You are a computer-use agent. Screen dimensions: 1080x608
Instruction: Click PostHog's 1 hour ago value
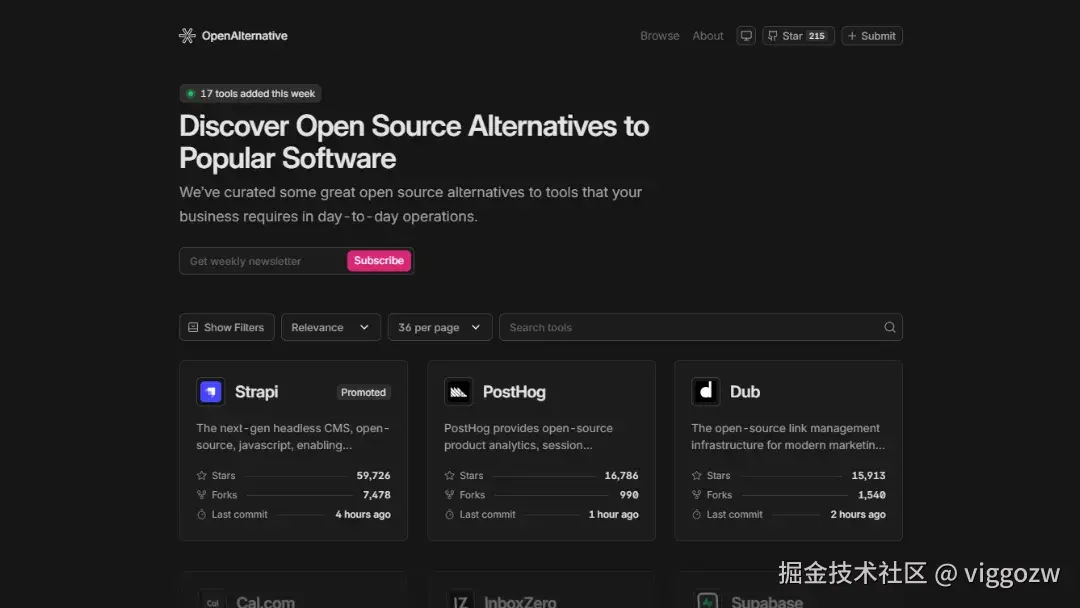(613, 514)
